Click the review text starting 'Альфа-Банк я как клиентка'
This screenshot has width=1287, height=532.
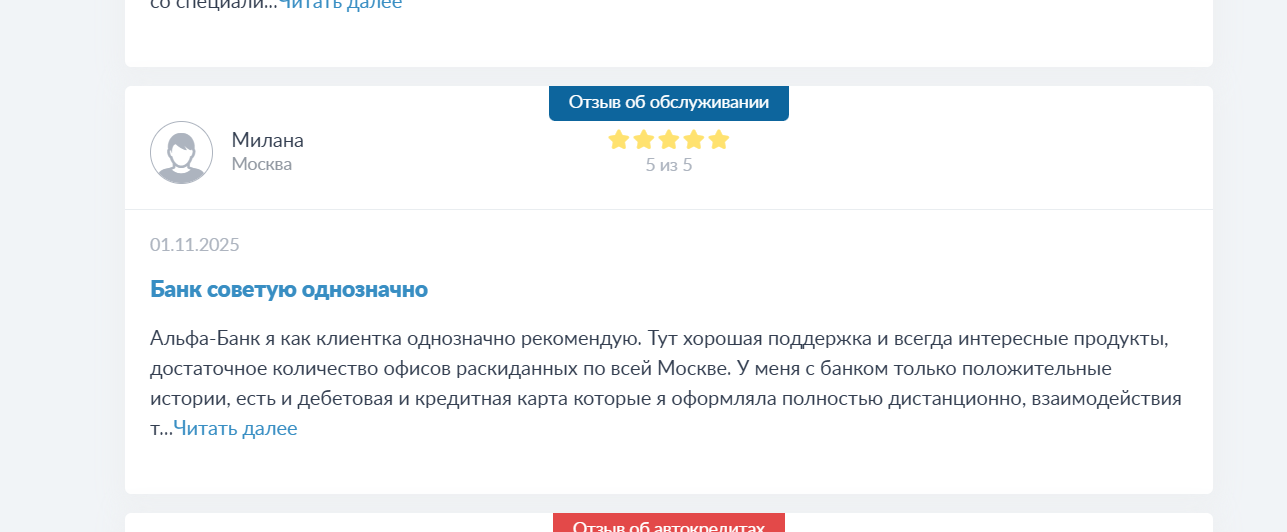666,383
